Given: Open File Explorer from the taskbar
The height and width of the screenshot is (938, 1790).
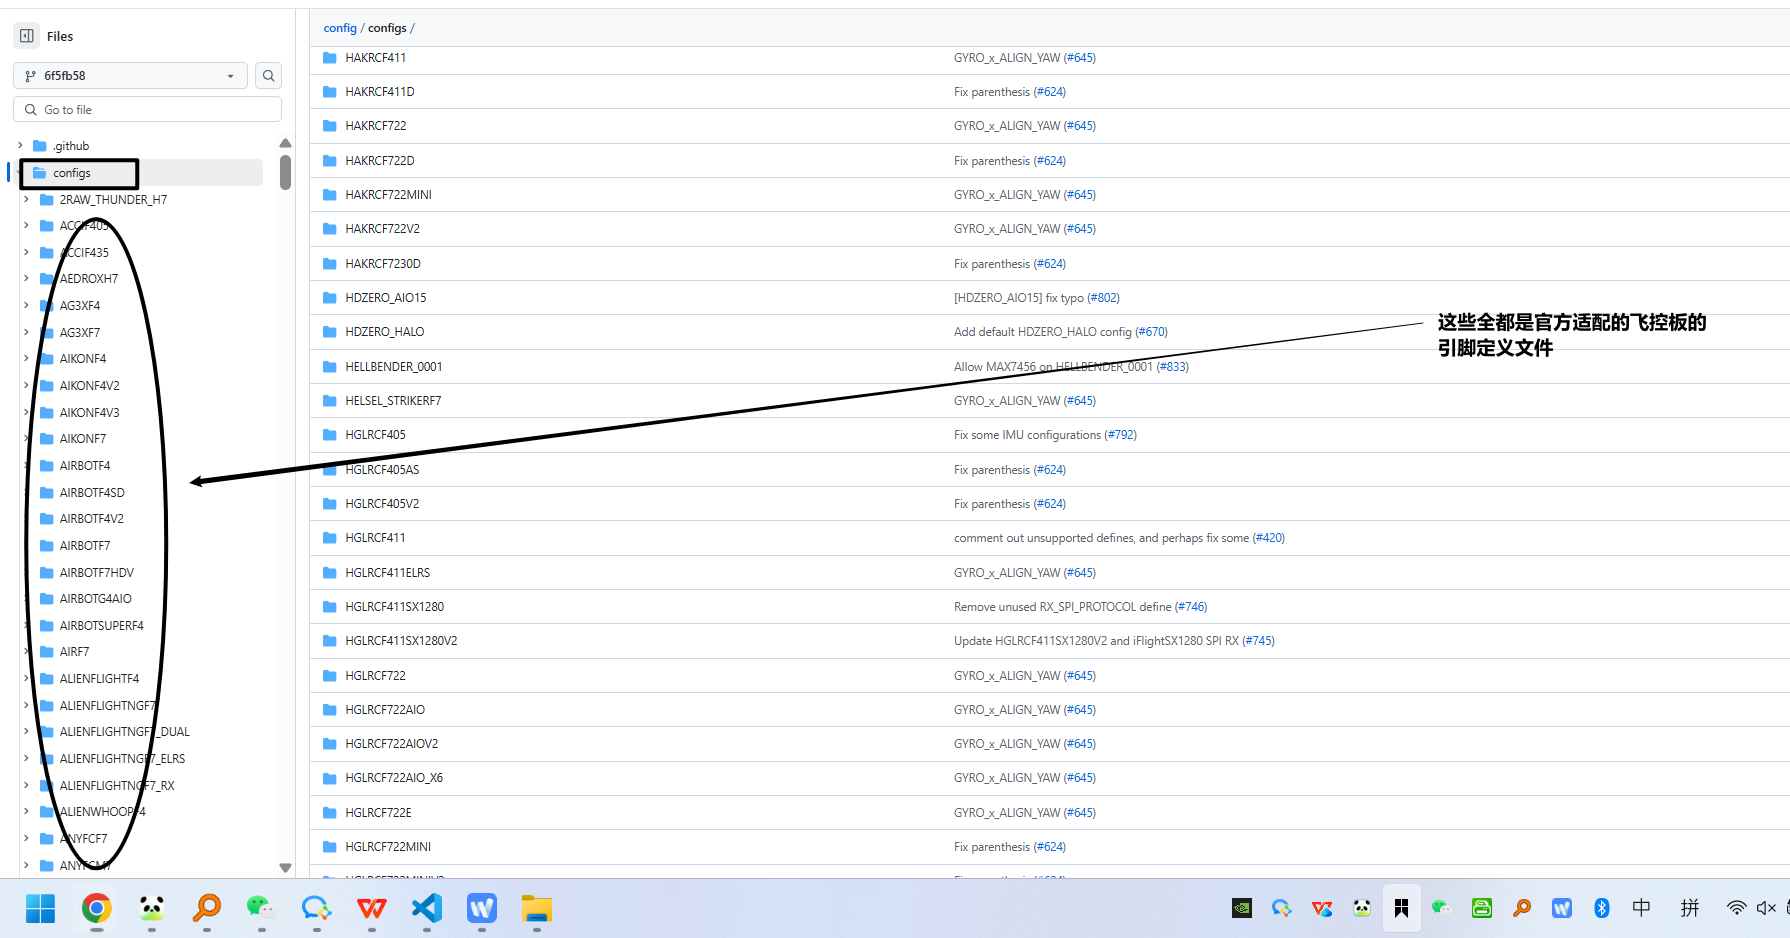Looking at the screenshot, I should coord(537,908).
